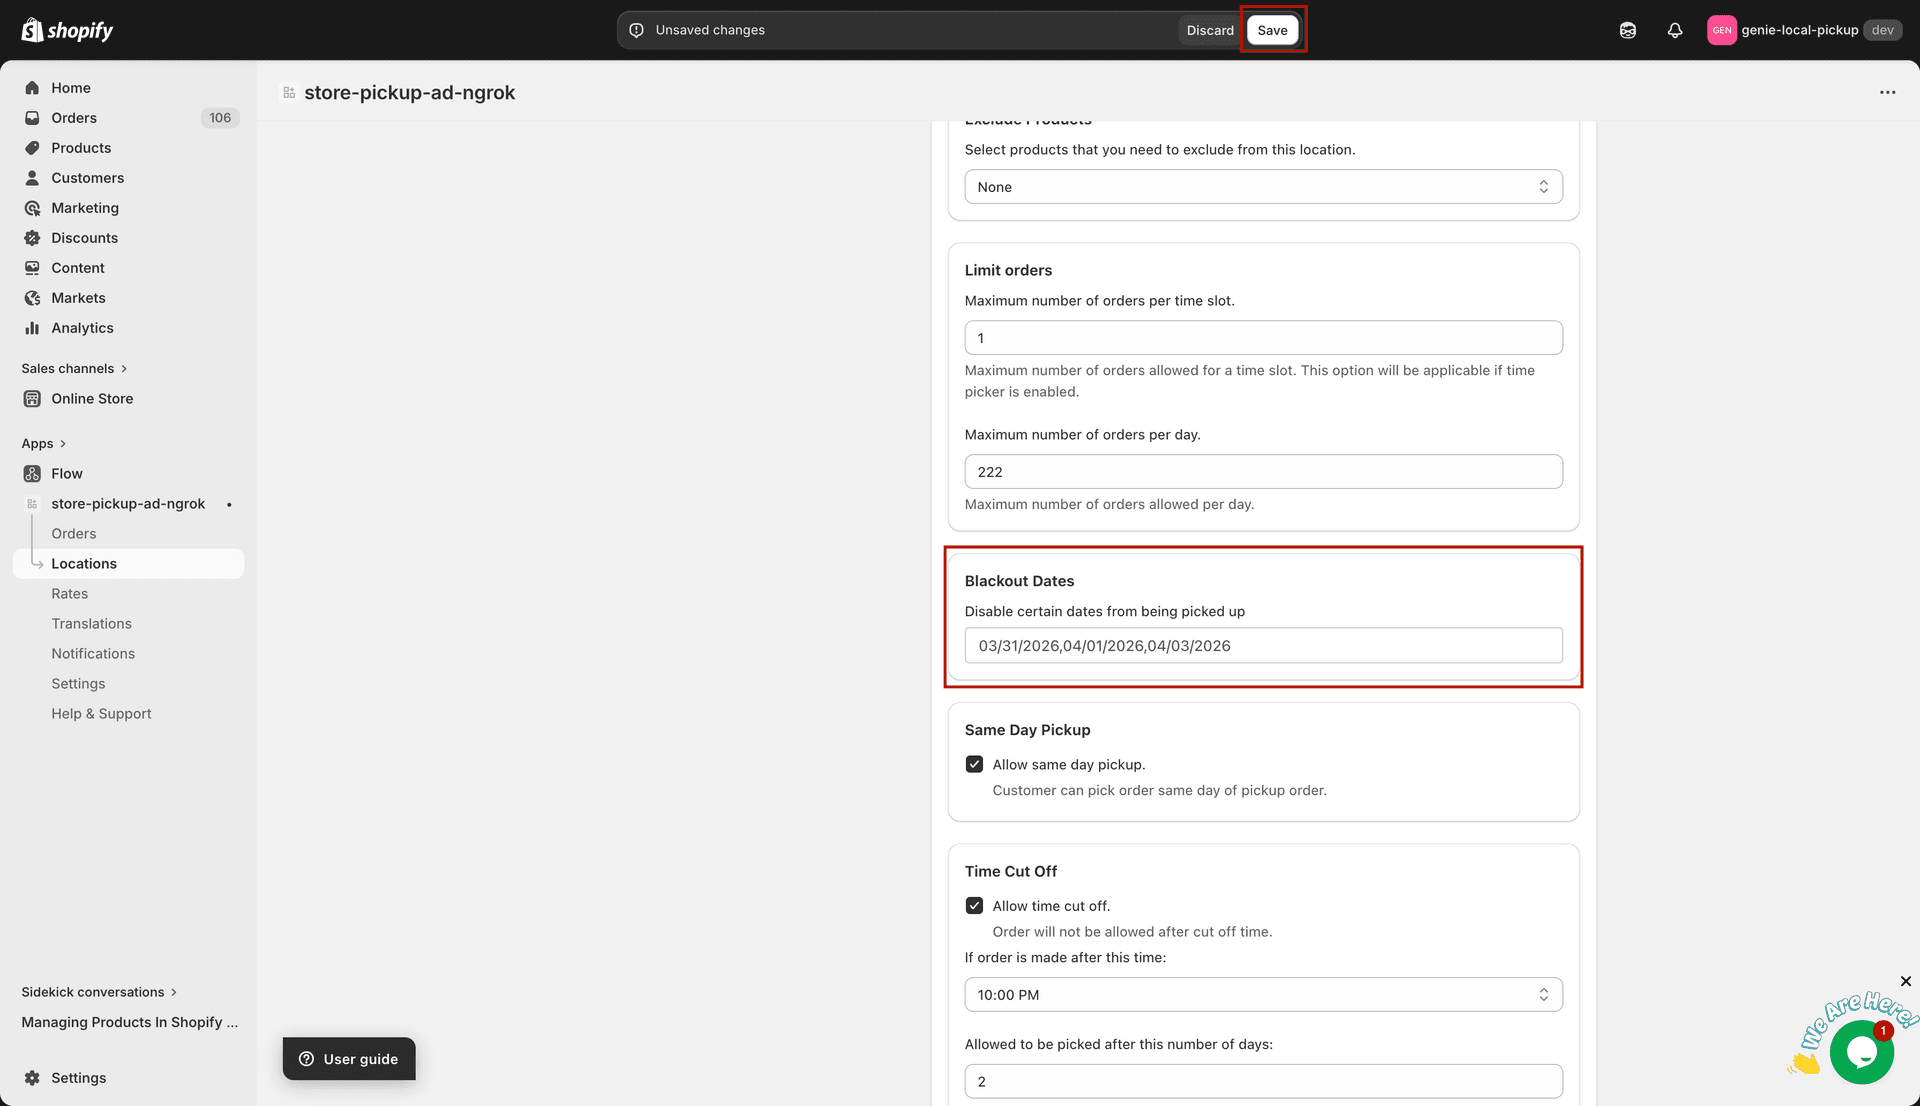This screenshot has height=1106, width=1920.
Task: Open the Discounts section
Action: (x=84, y=237)
